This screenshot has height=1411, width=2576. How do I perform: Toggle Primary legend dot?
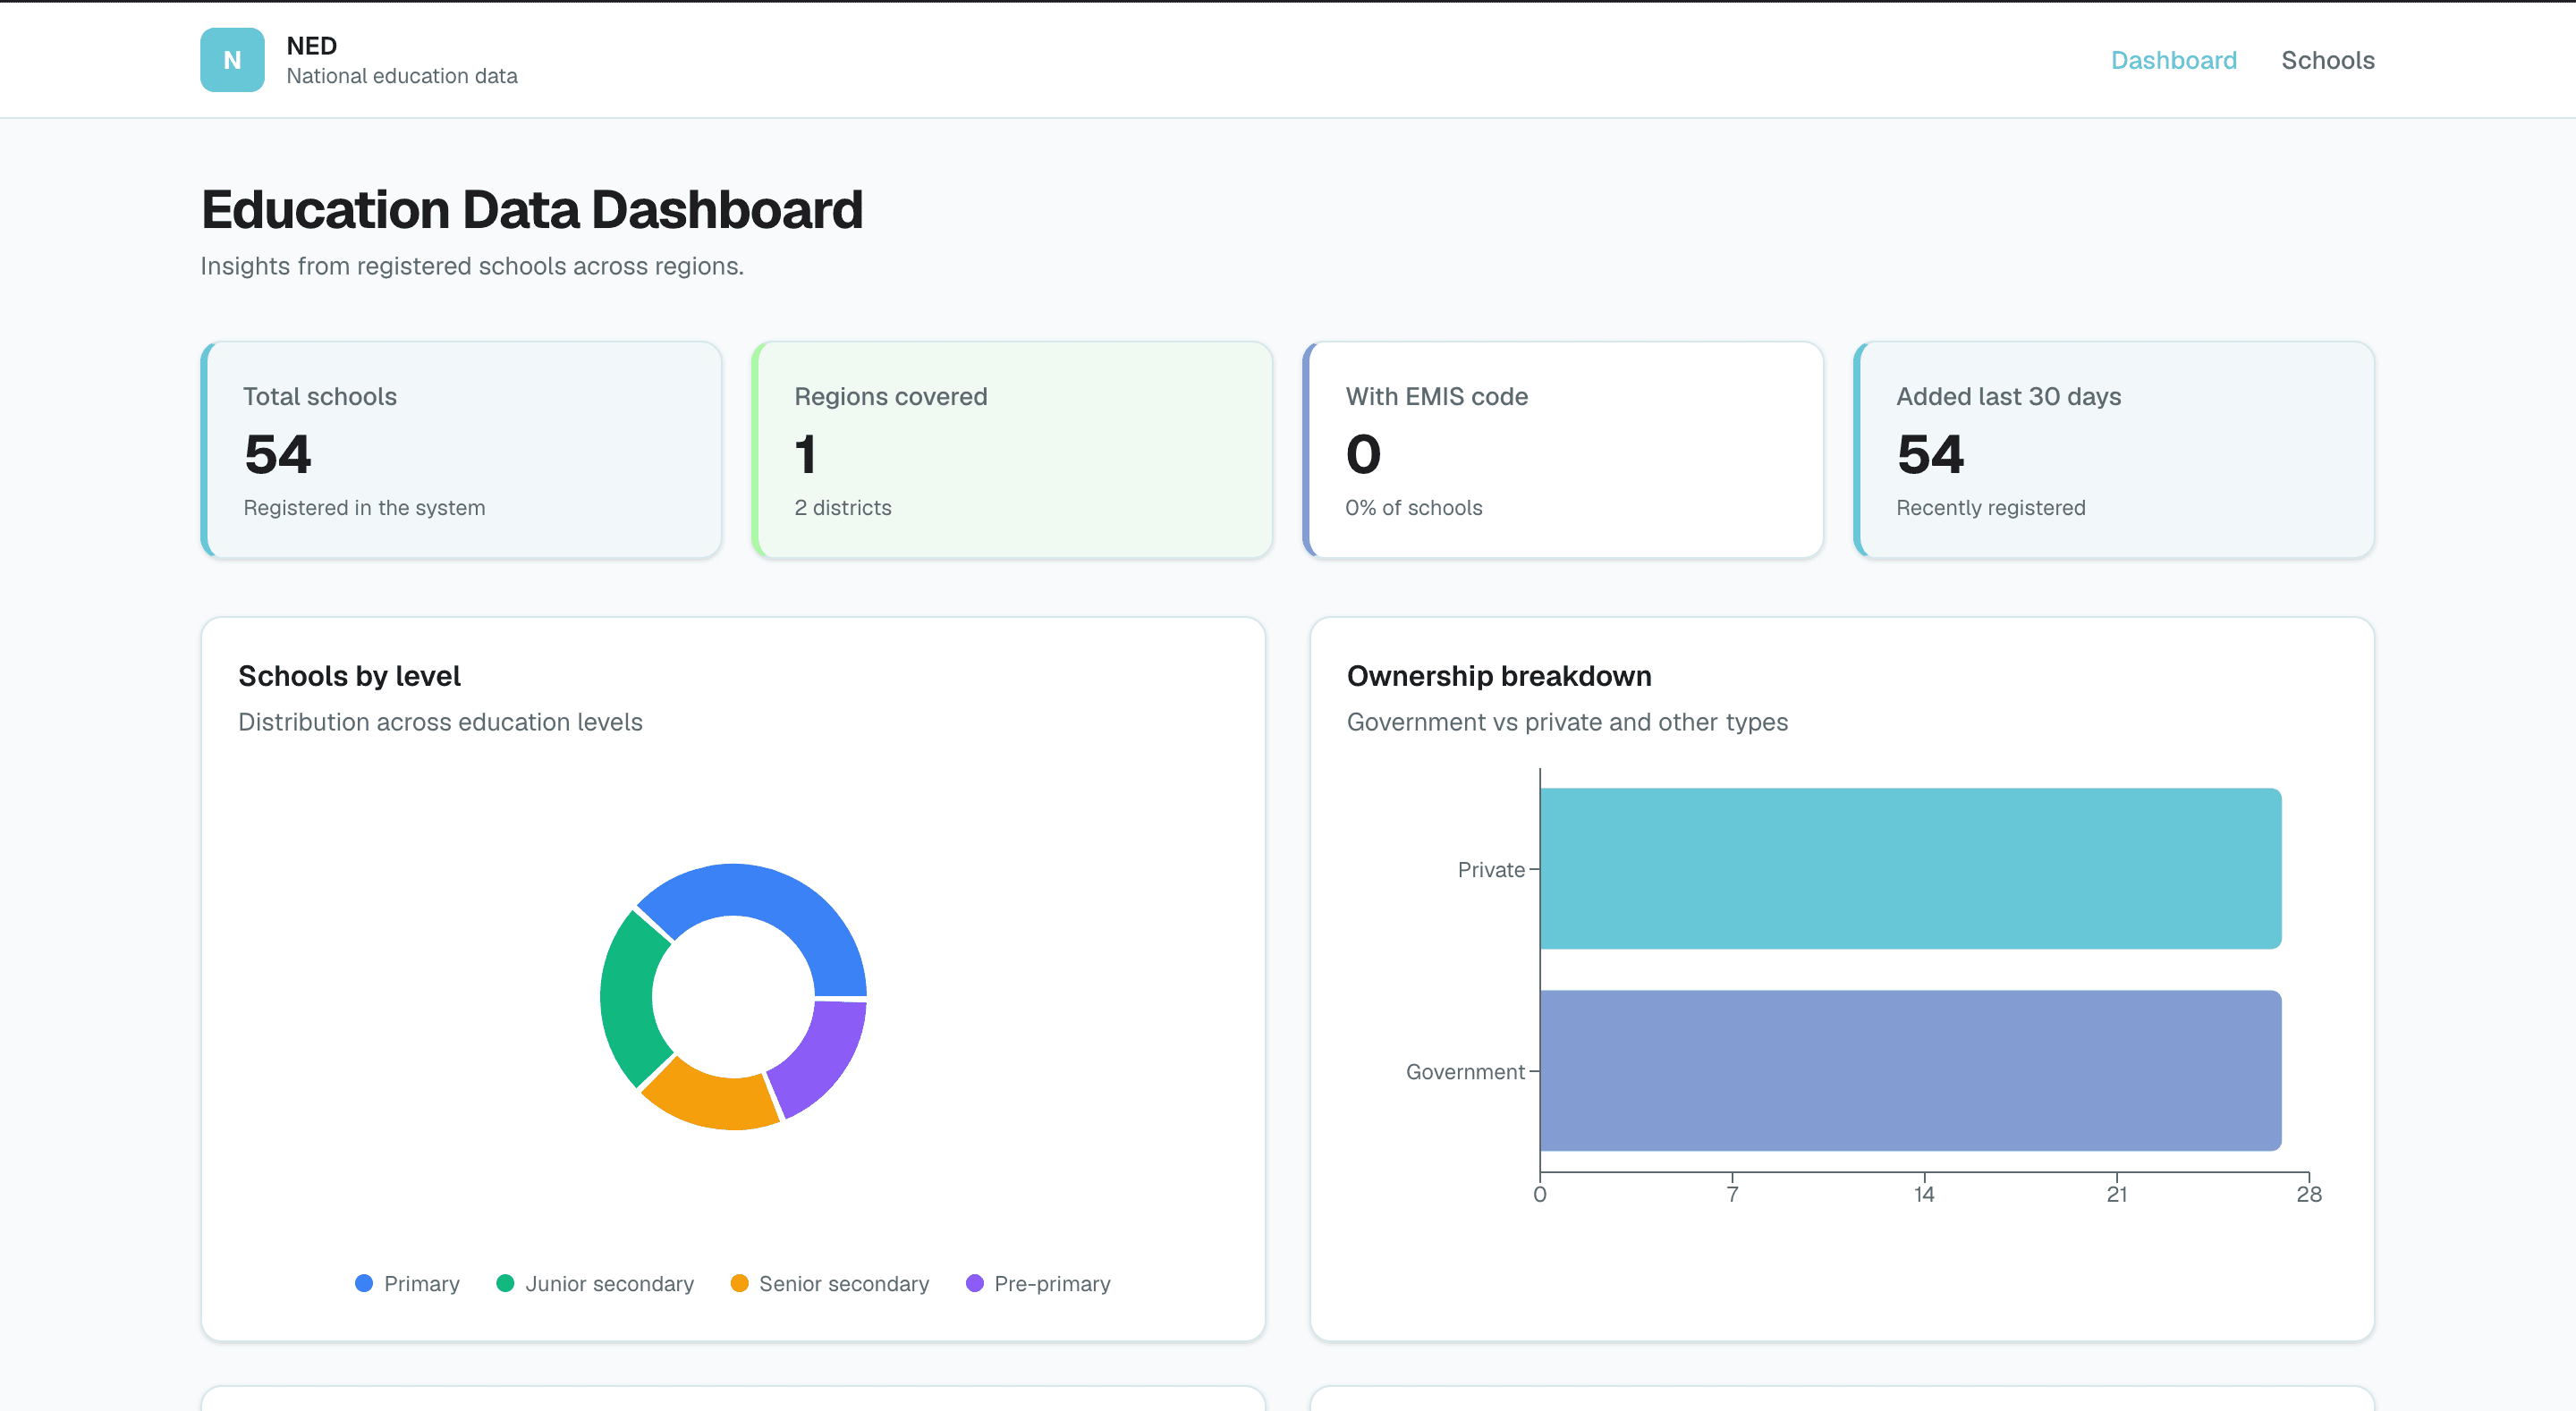(x=364, y=1283)
